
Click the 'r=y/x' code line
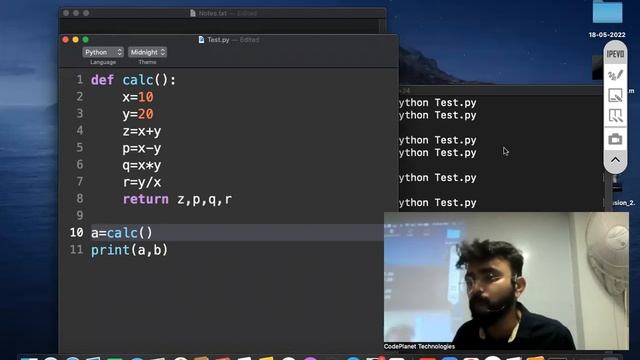pos(142,182)
